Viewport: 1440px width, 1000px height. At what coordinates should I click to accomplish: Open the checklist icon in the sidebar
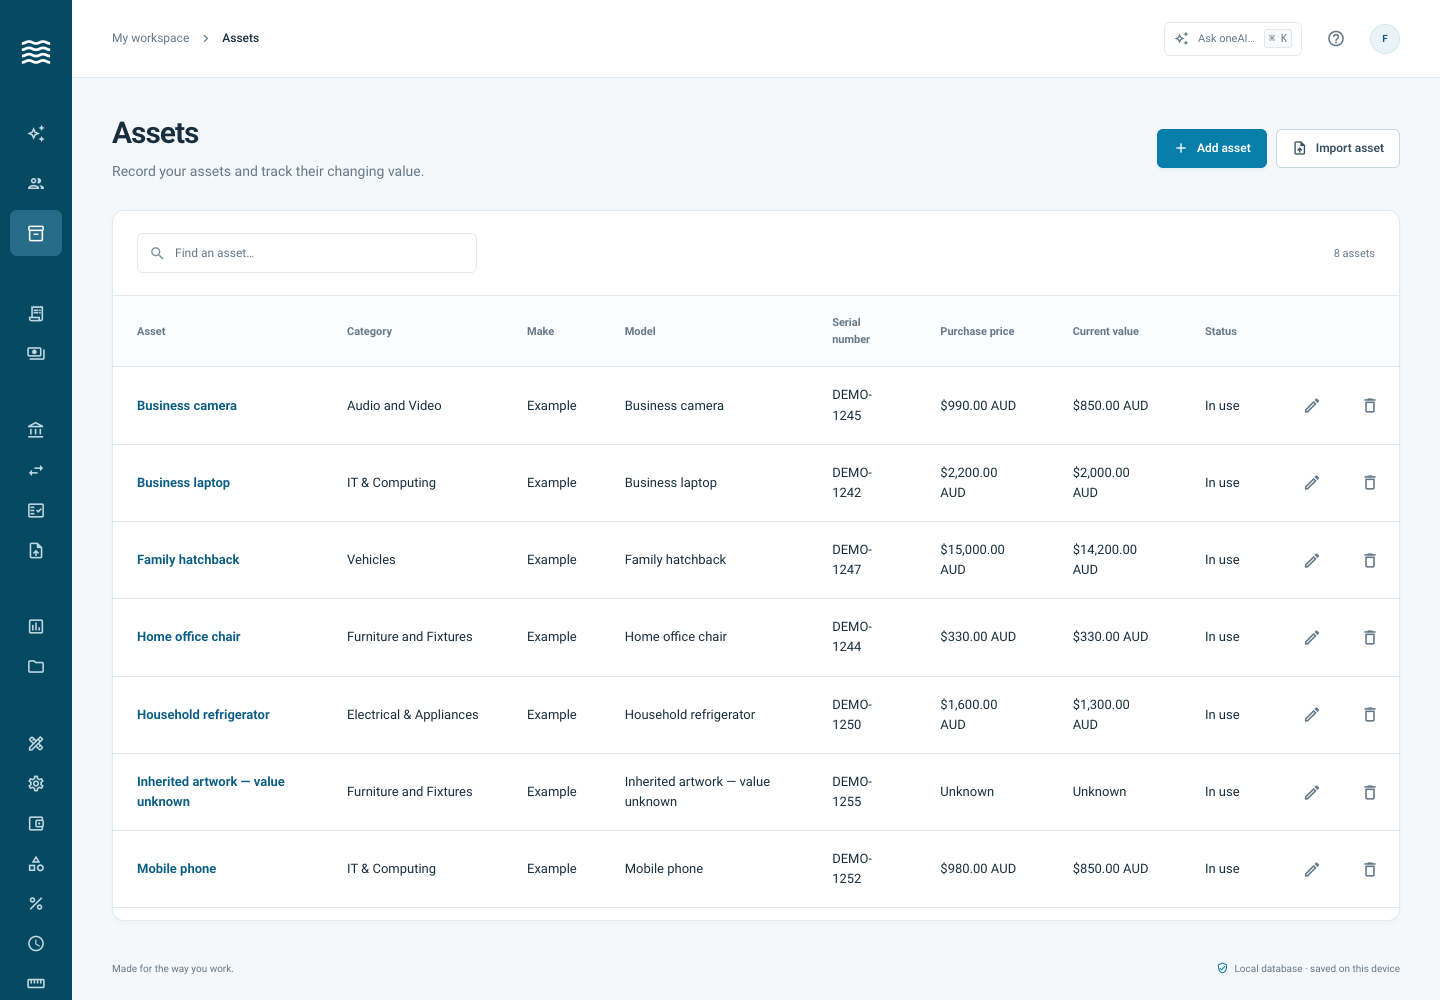[36, 511]
